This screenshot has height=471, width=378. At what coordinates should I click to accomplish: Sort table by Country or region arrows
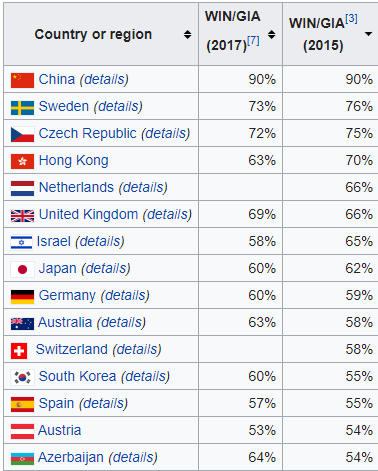[188, 34]
